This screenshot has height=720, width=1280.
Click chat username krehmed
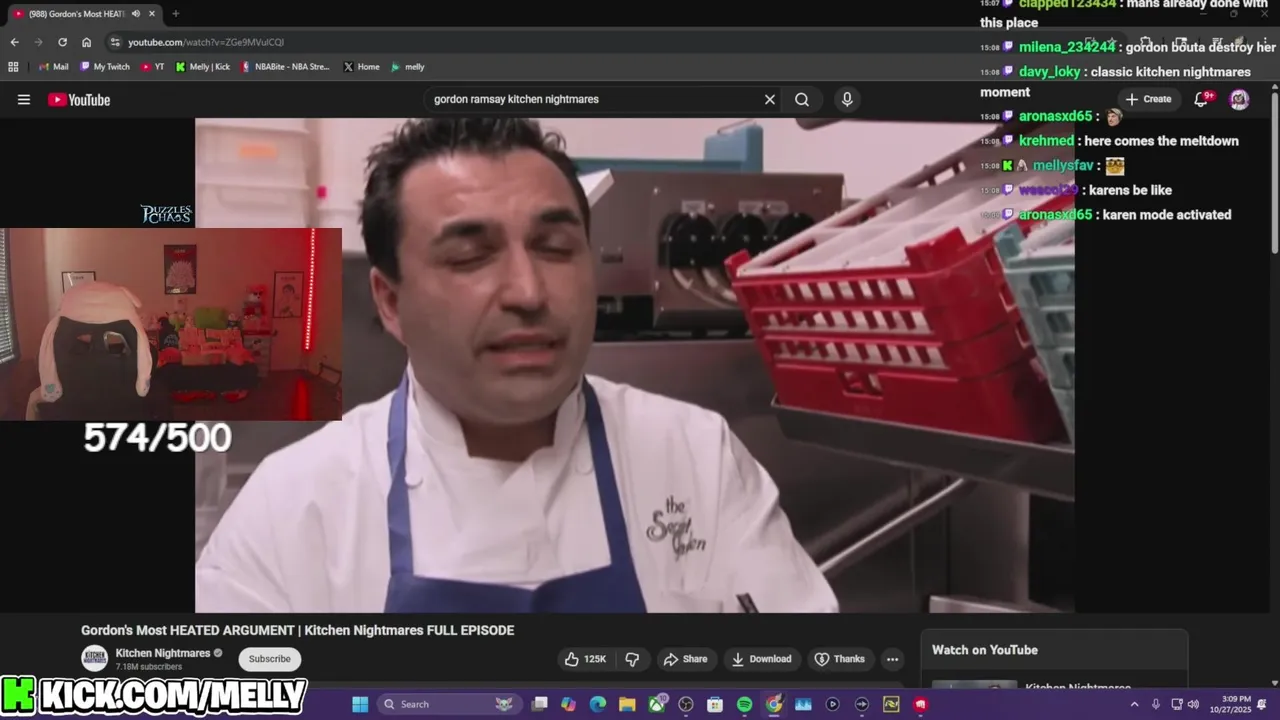[1046, 141]
